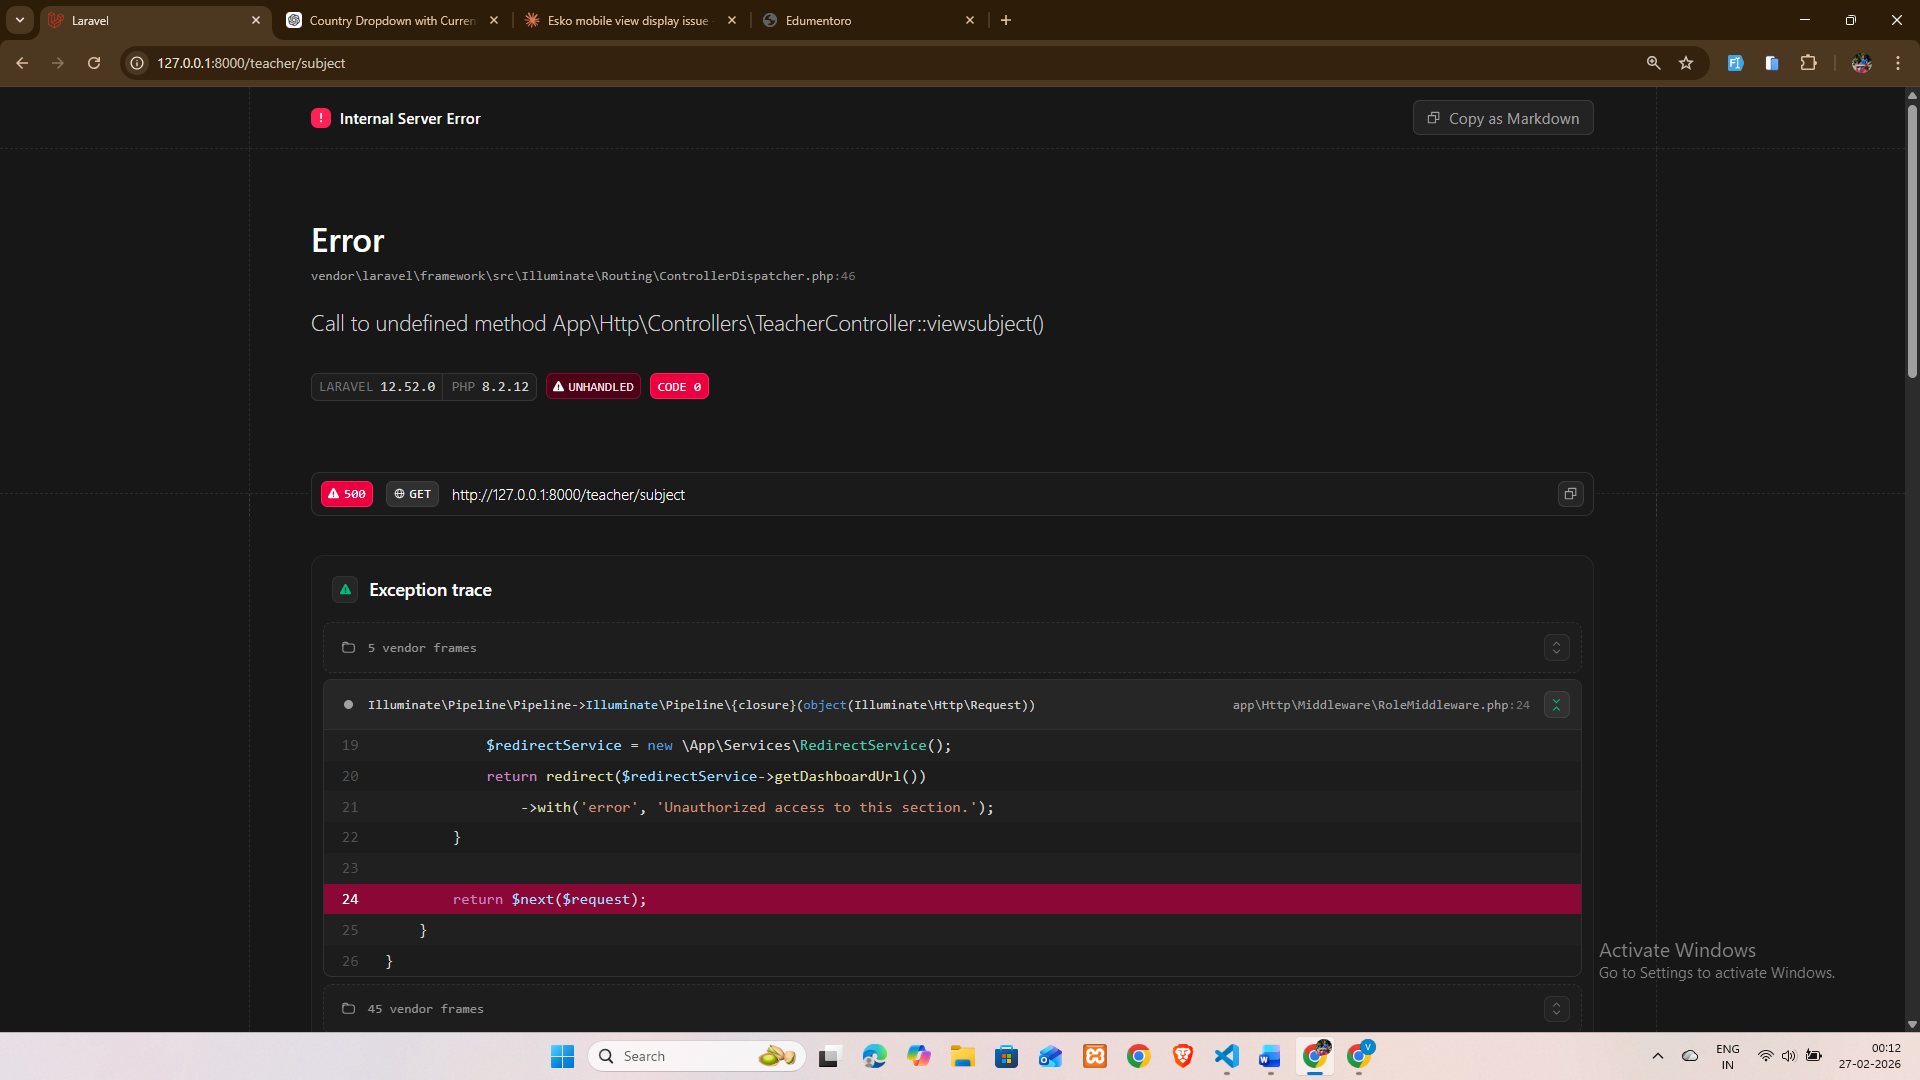This screenshot has height=1080, width=1920.
Task: Open Task View on the taskbar
Action: point(830,1056)
